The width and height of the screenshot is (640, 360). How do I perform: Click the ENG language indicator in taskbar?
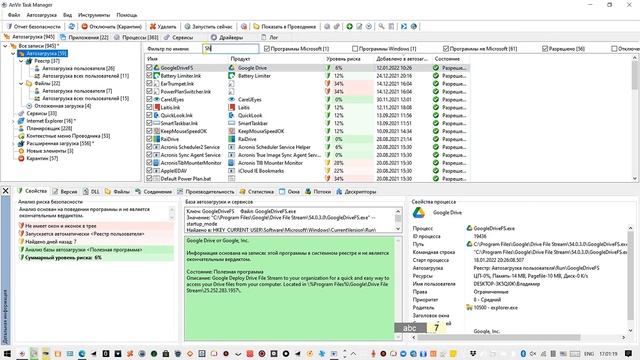pyautogui.click(x=589, y=353)
